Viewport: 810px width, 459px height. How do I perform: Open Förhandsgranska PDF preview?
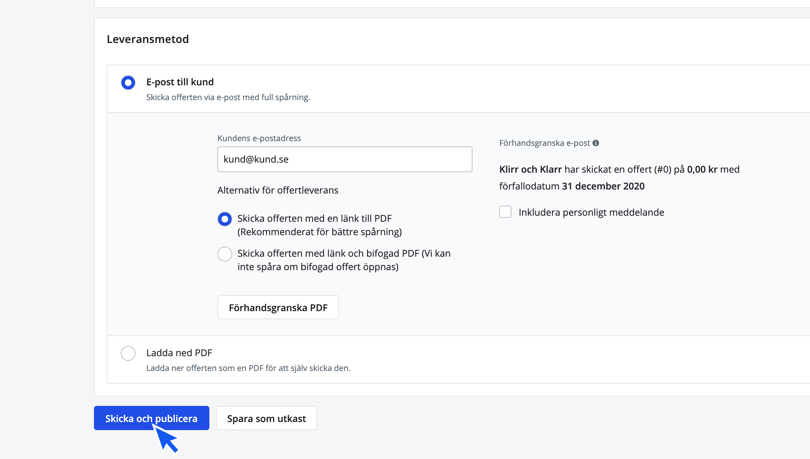pyautogui.click(x=278, y=307)
